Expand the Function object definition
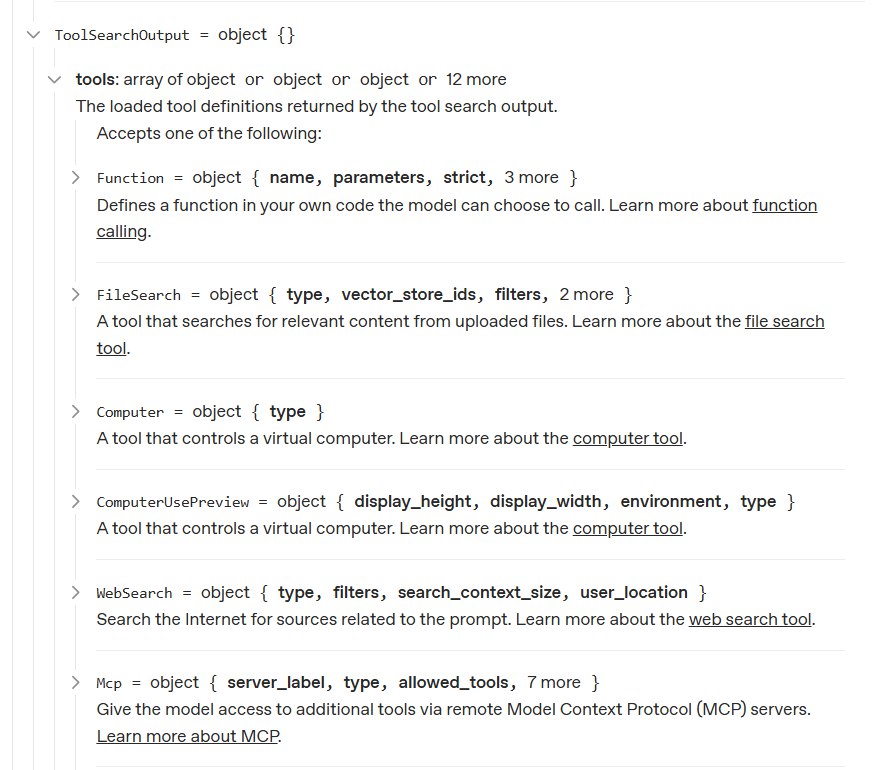882x770 pixels. (75, 177)
